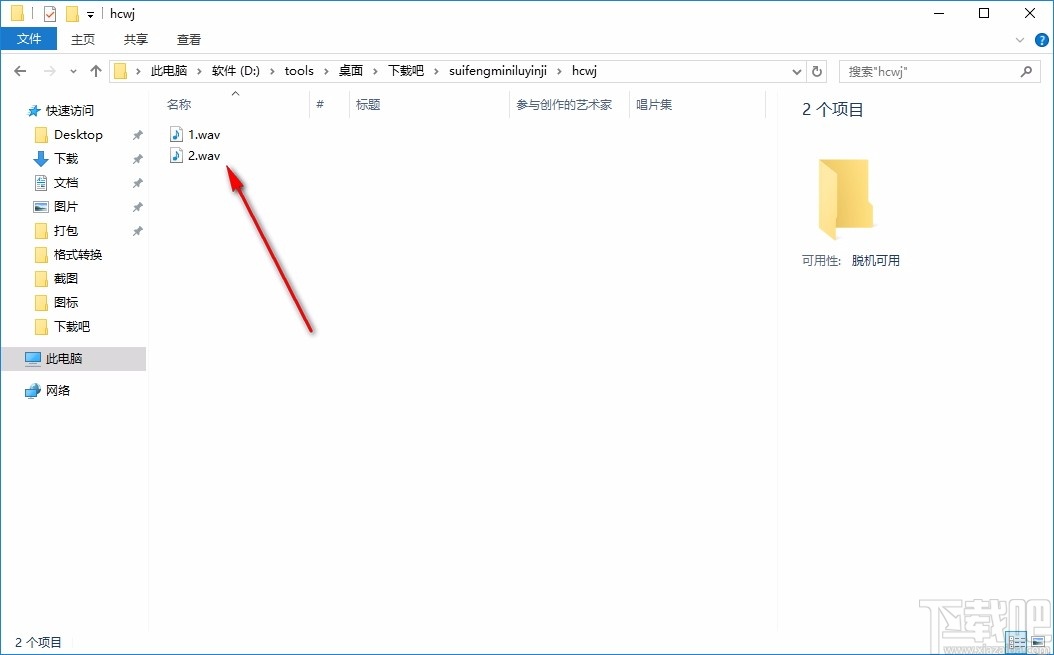Open the 文件 menu tab
Image resolution: width=1054 pixels, height=655 pixels.
tap(29, 38)
